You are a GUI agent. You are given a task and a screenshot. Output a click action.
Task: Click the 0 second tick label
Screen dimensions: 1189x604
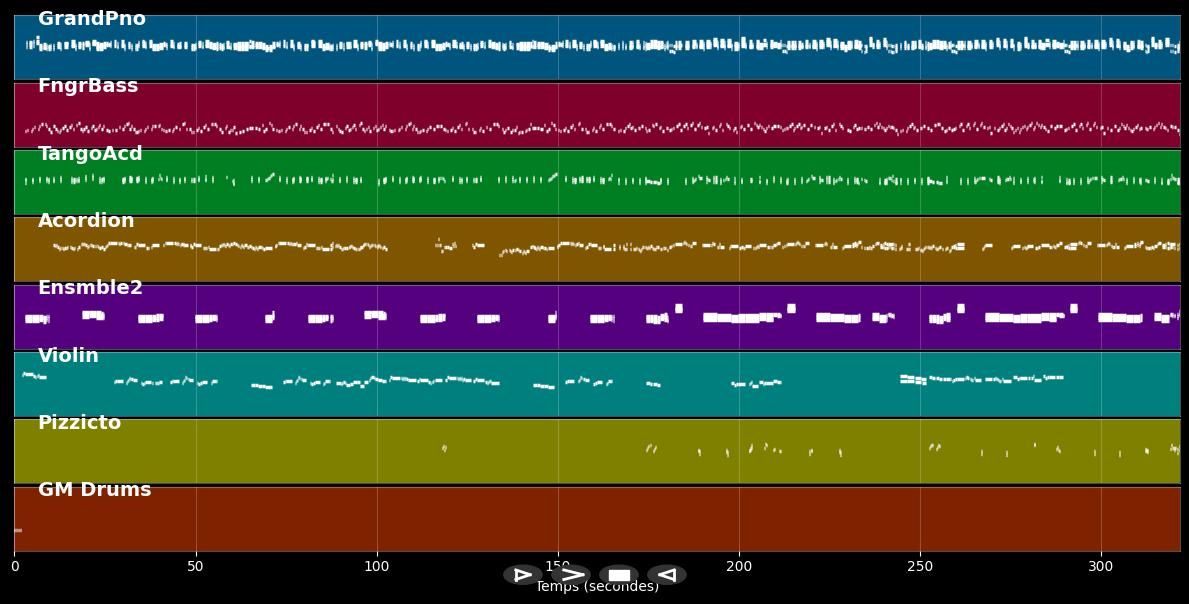coord(15,567)
